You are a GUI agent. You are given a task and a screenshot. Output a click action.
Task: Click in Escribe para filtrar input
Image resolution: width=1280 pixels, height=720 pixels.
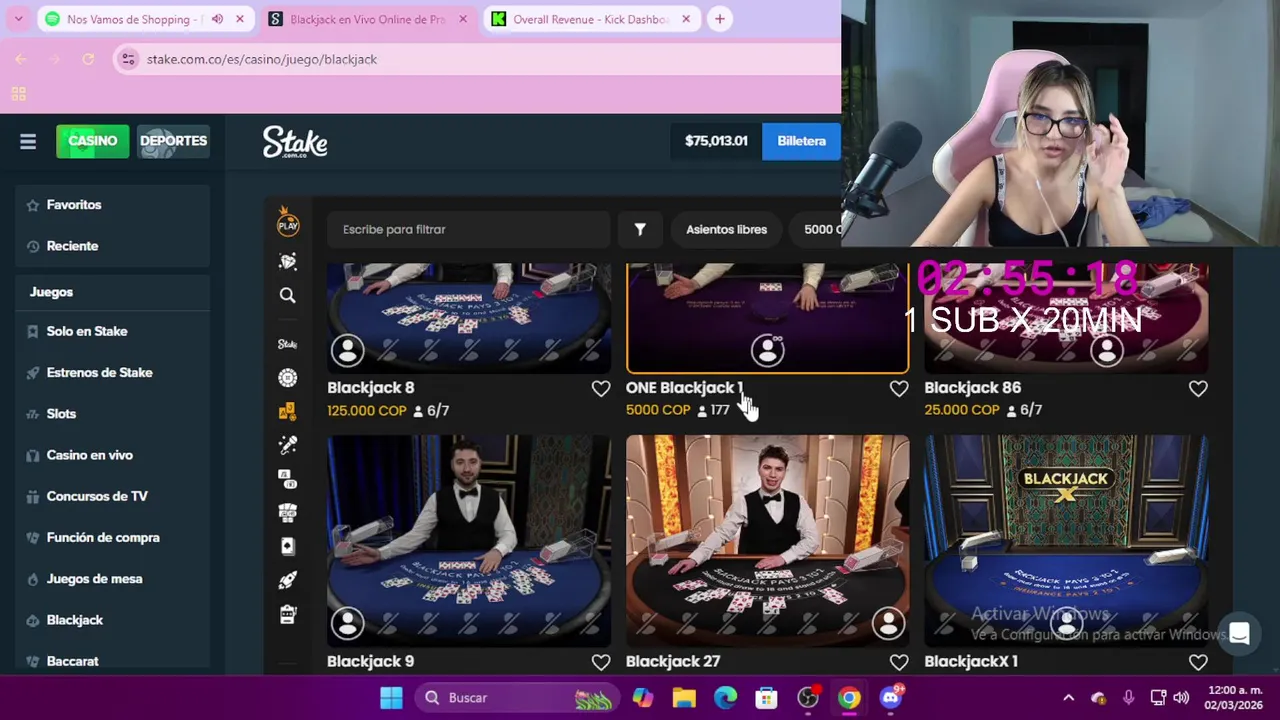point(468,229)
